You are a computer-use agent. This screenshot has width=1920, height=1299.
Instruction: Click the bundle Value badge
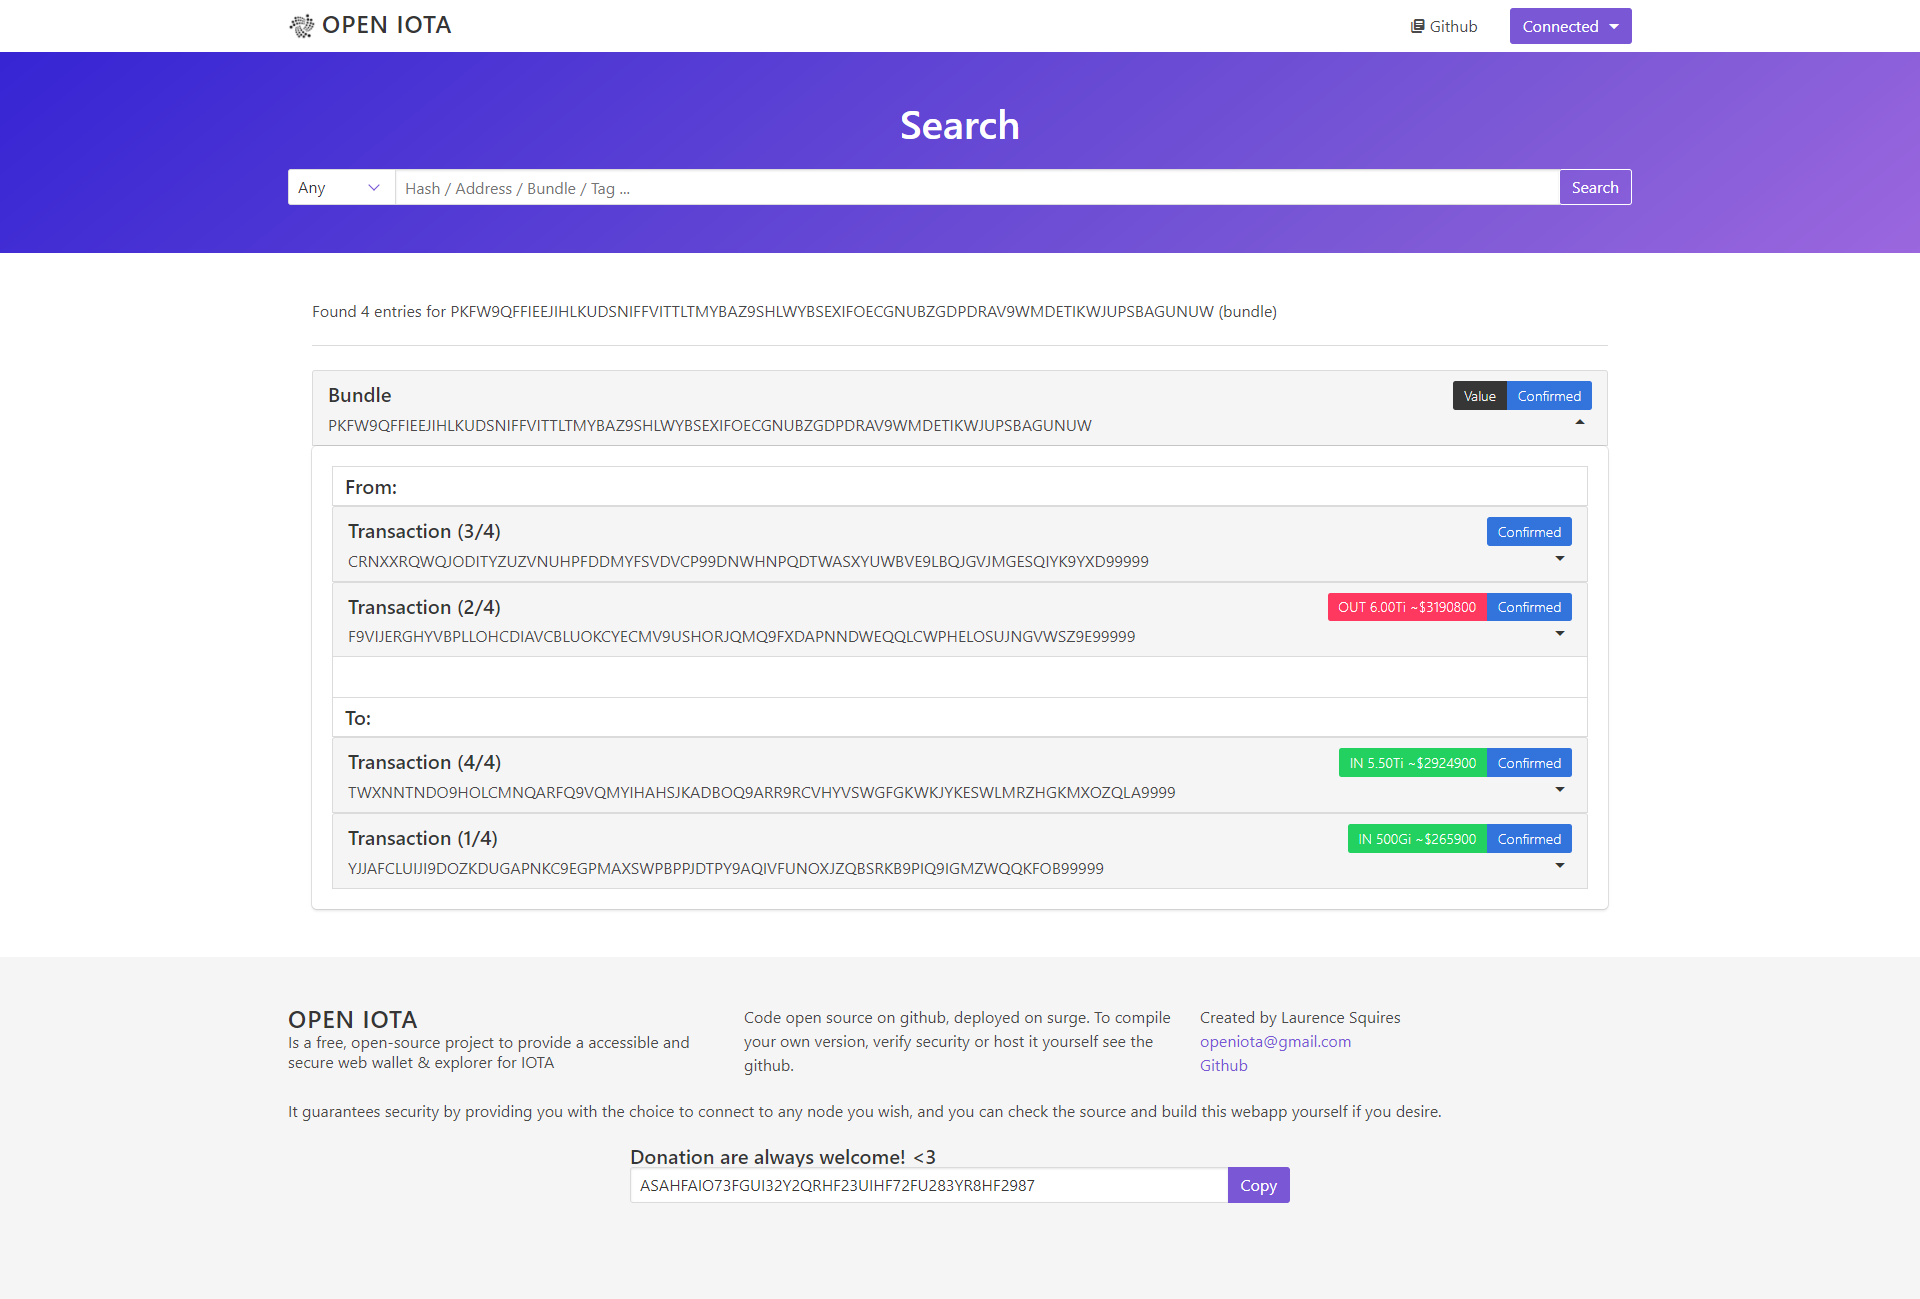click(x=1479, y=396)
